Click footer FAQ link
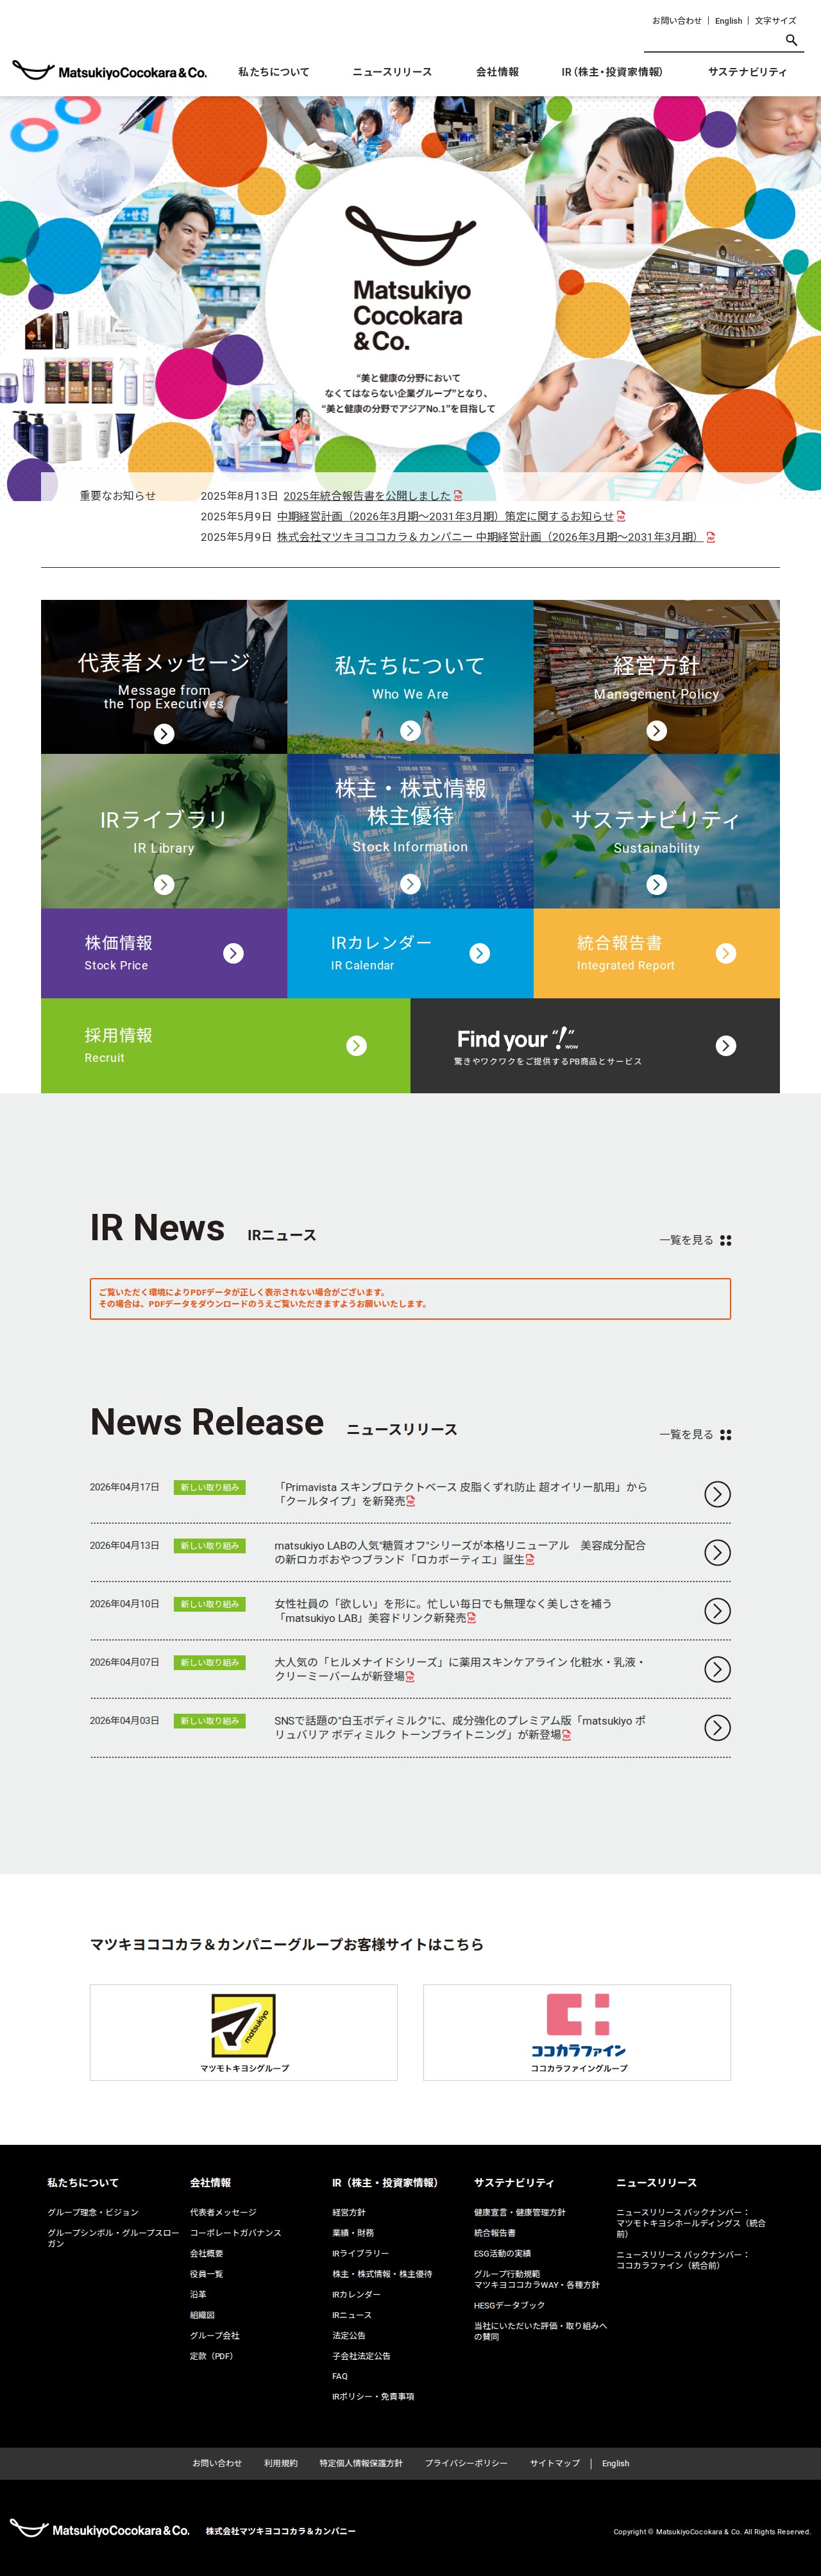The height and width of the screenshot is (2576, 821). (x=340, y=2376)
